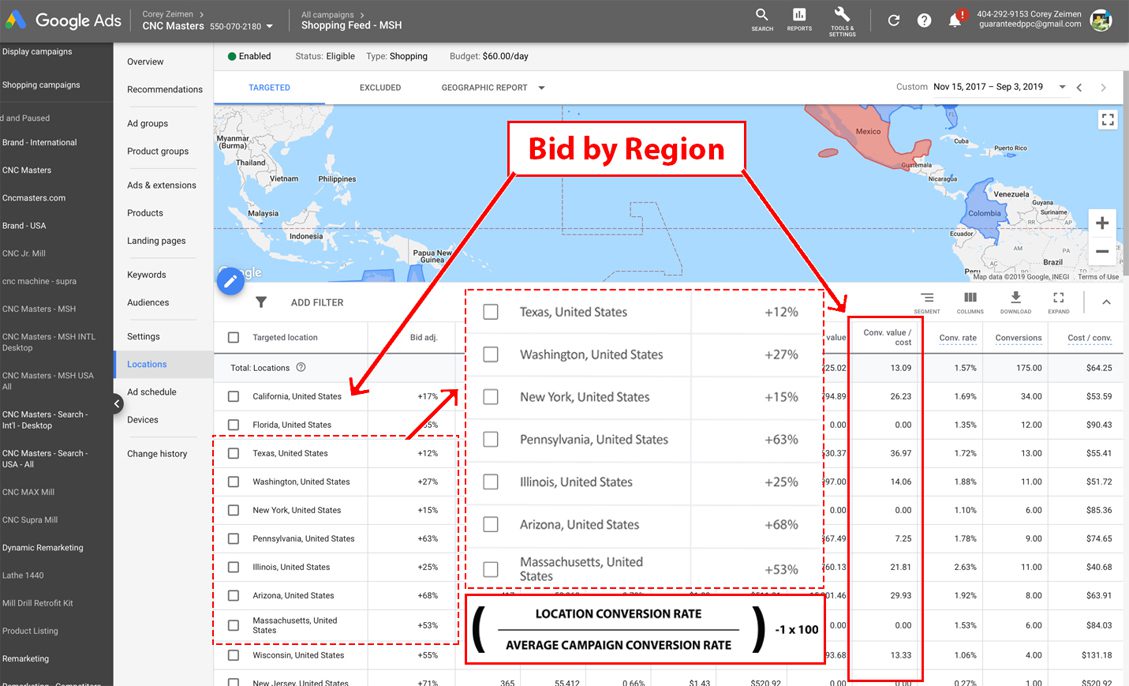Collapse the chart with the up chevron

pyautogui.click(x=1107, y=302)
